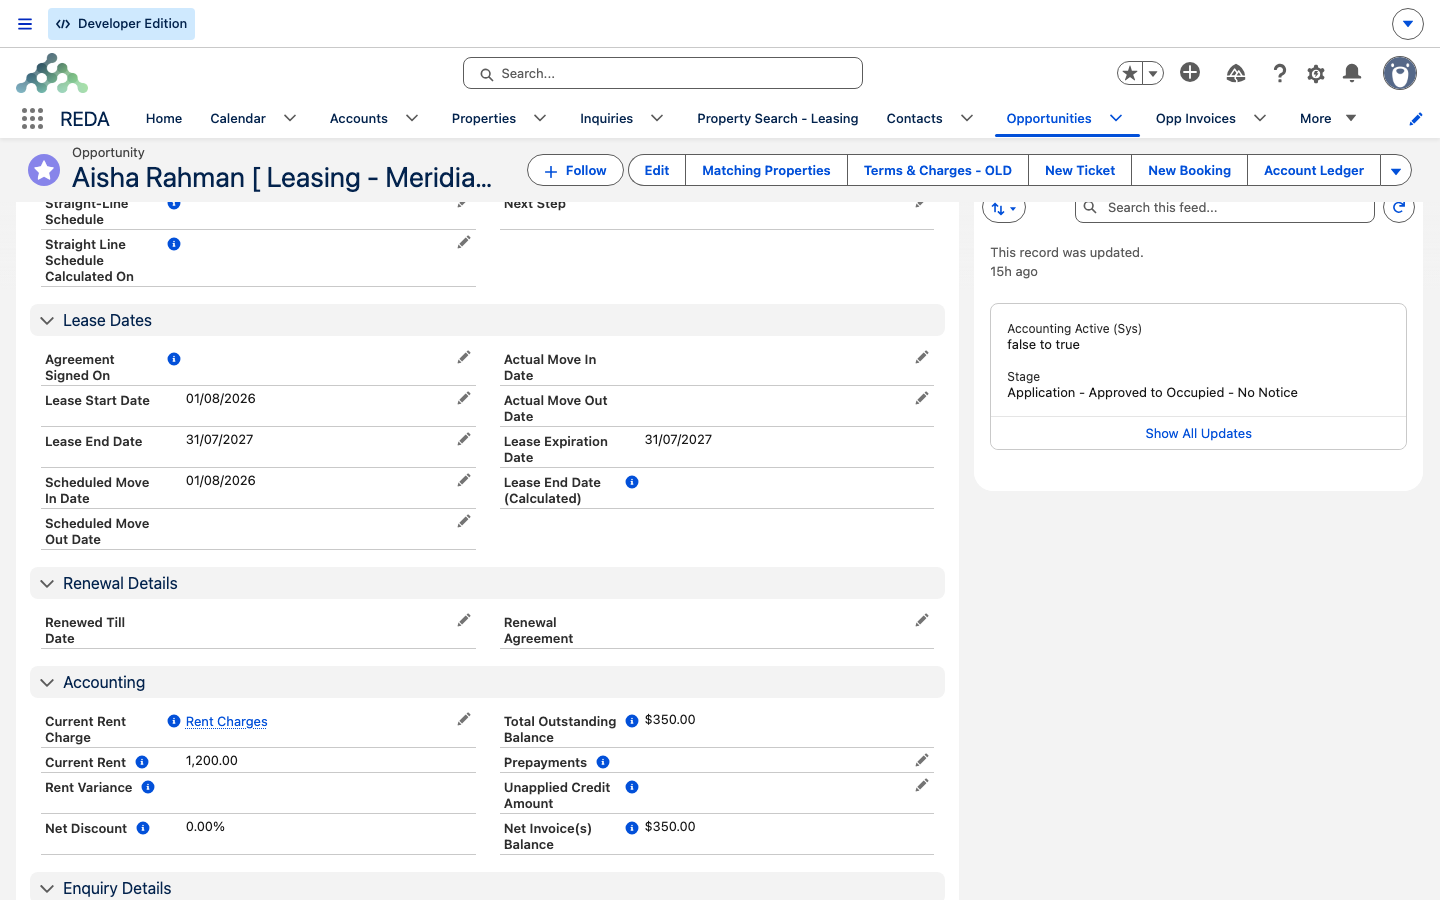Open the Accounts tab dropdown chevron

pyautogui.click(x=412, y=118)
